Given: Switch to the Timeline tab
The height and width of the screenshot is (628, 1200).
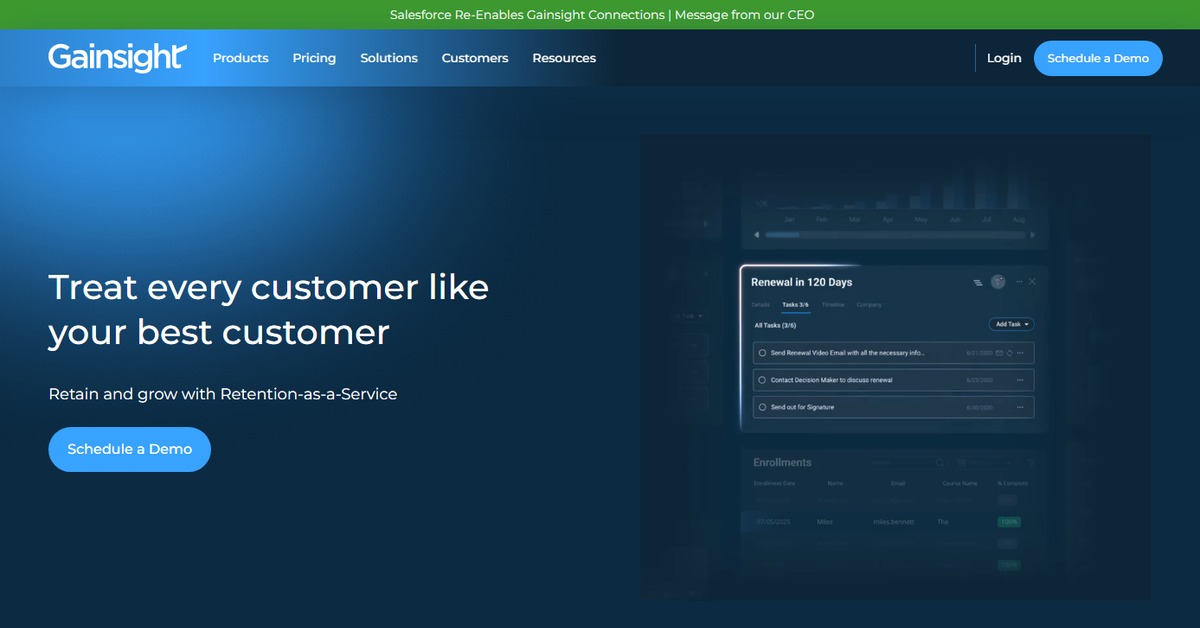Looking at the screenshot, I should 833,305.
